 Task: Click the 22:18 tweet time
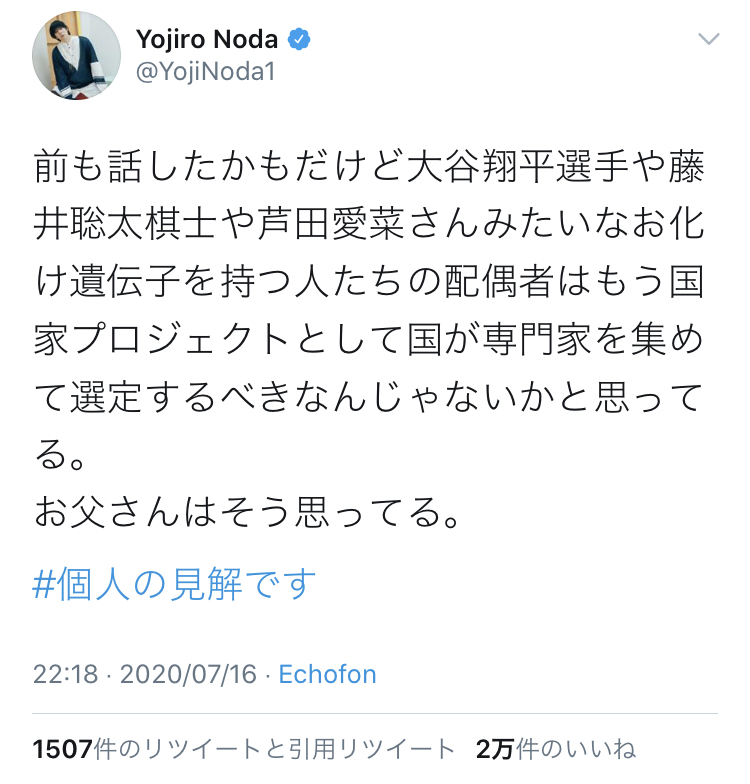pyautogui.click(x=65, y=674)
